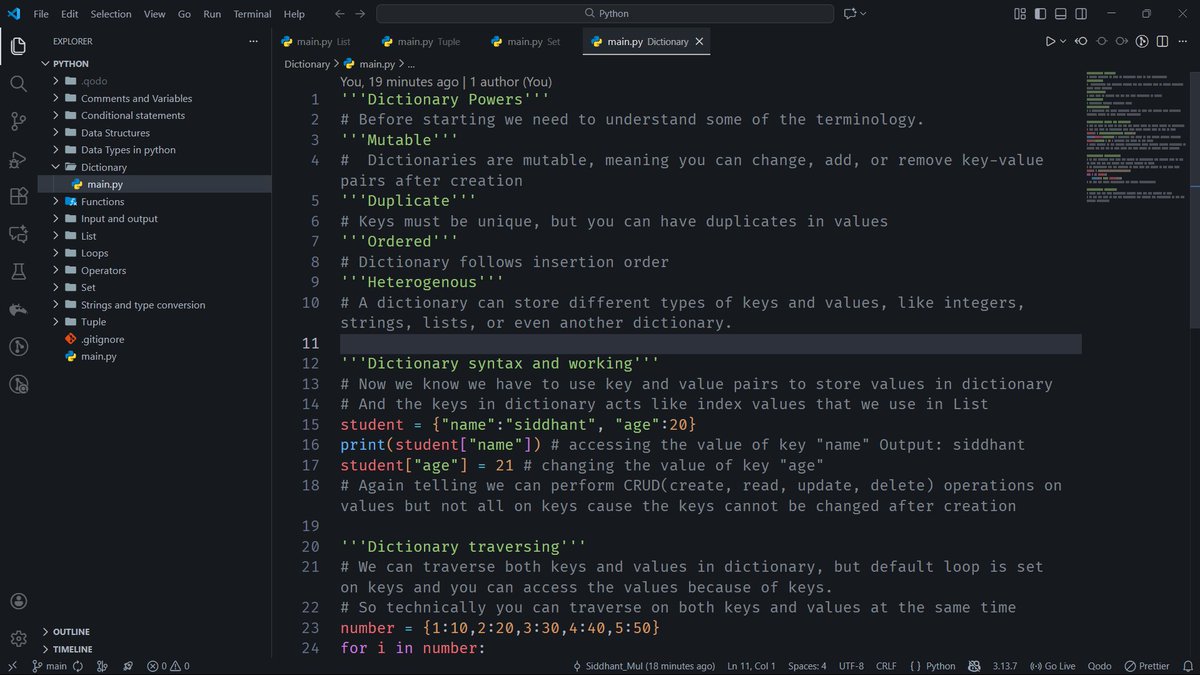Run the current Python file
This screenshot has width=1200, height=675.
point(1049,41)
